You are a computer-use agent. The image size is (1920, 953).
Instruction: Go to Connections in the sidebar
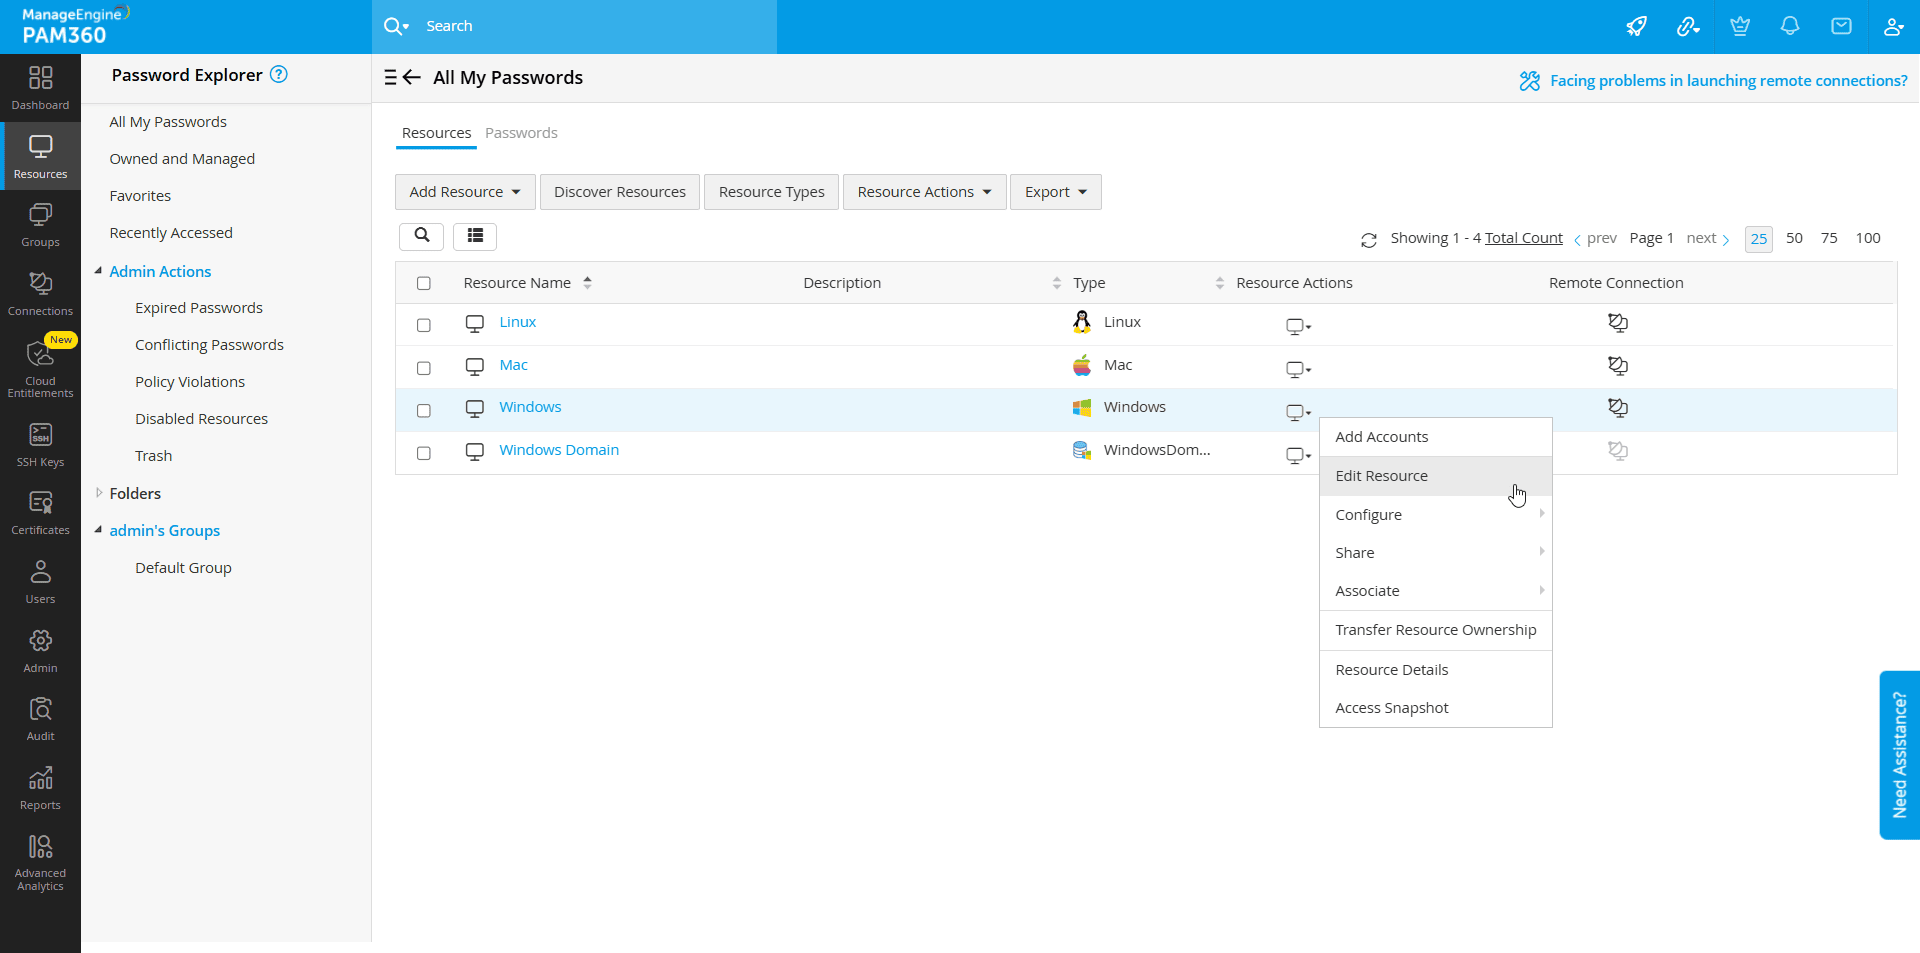(x=40, y=294)
